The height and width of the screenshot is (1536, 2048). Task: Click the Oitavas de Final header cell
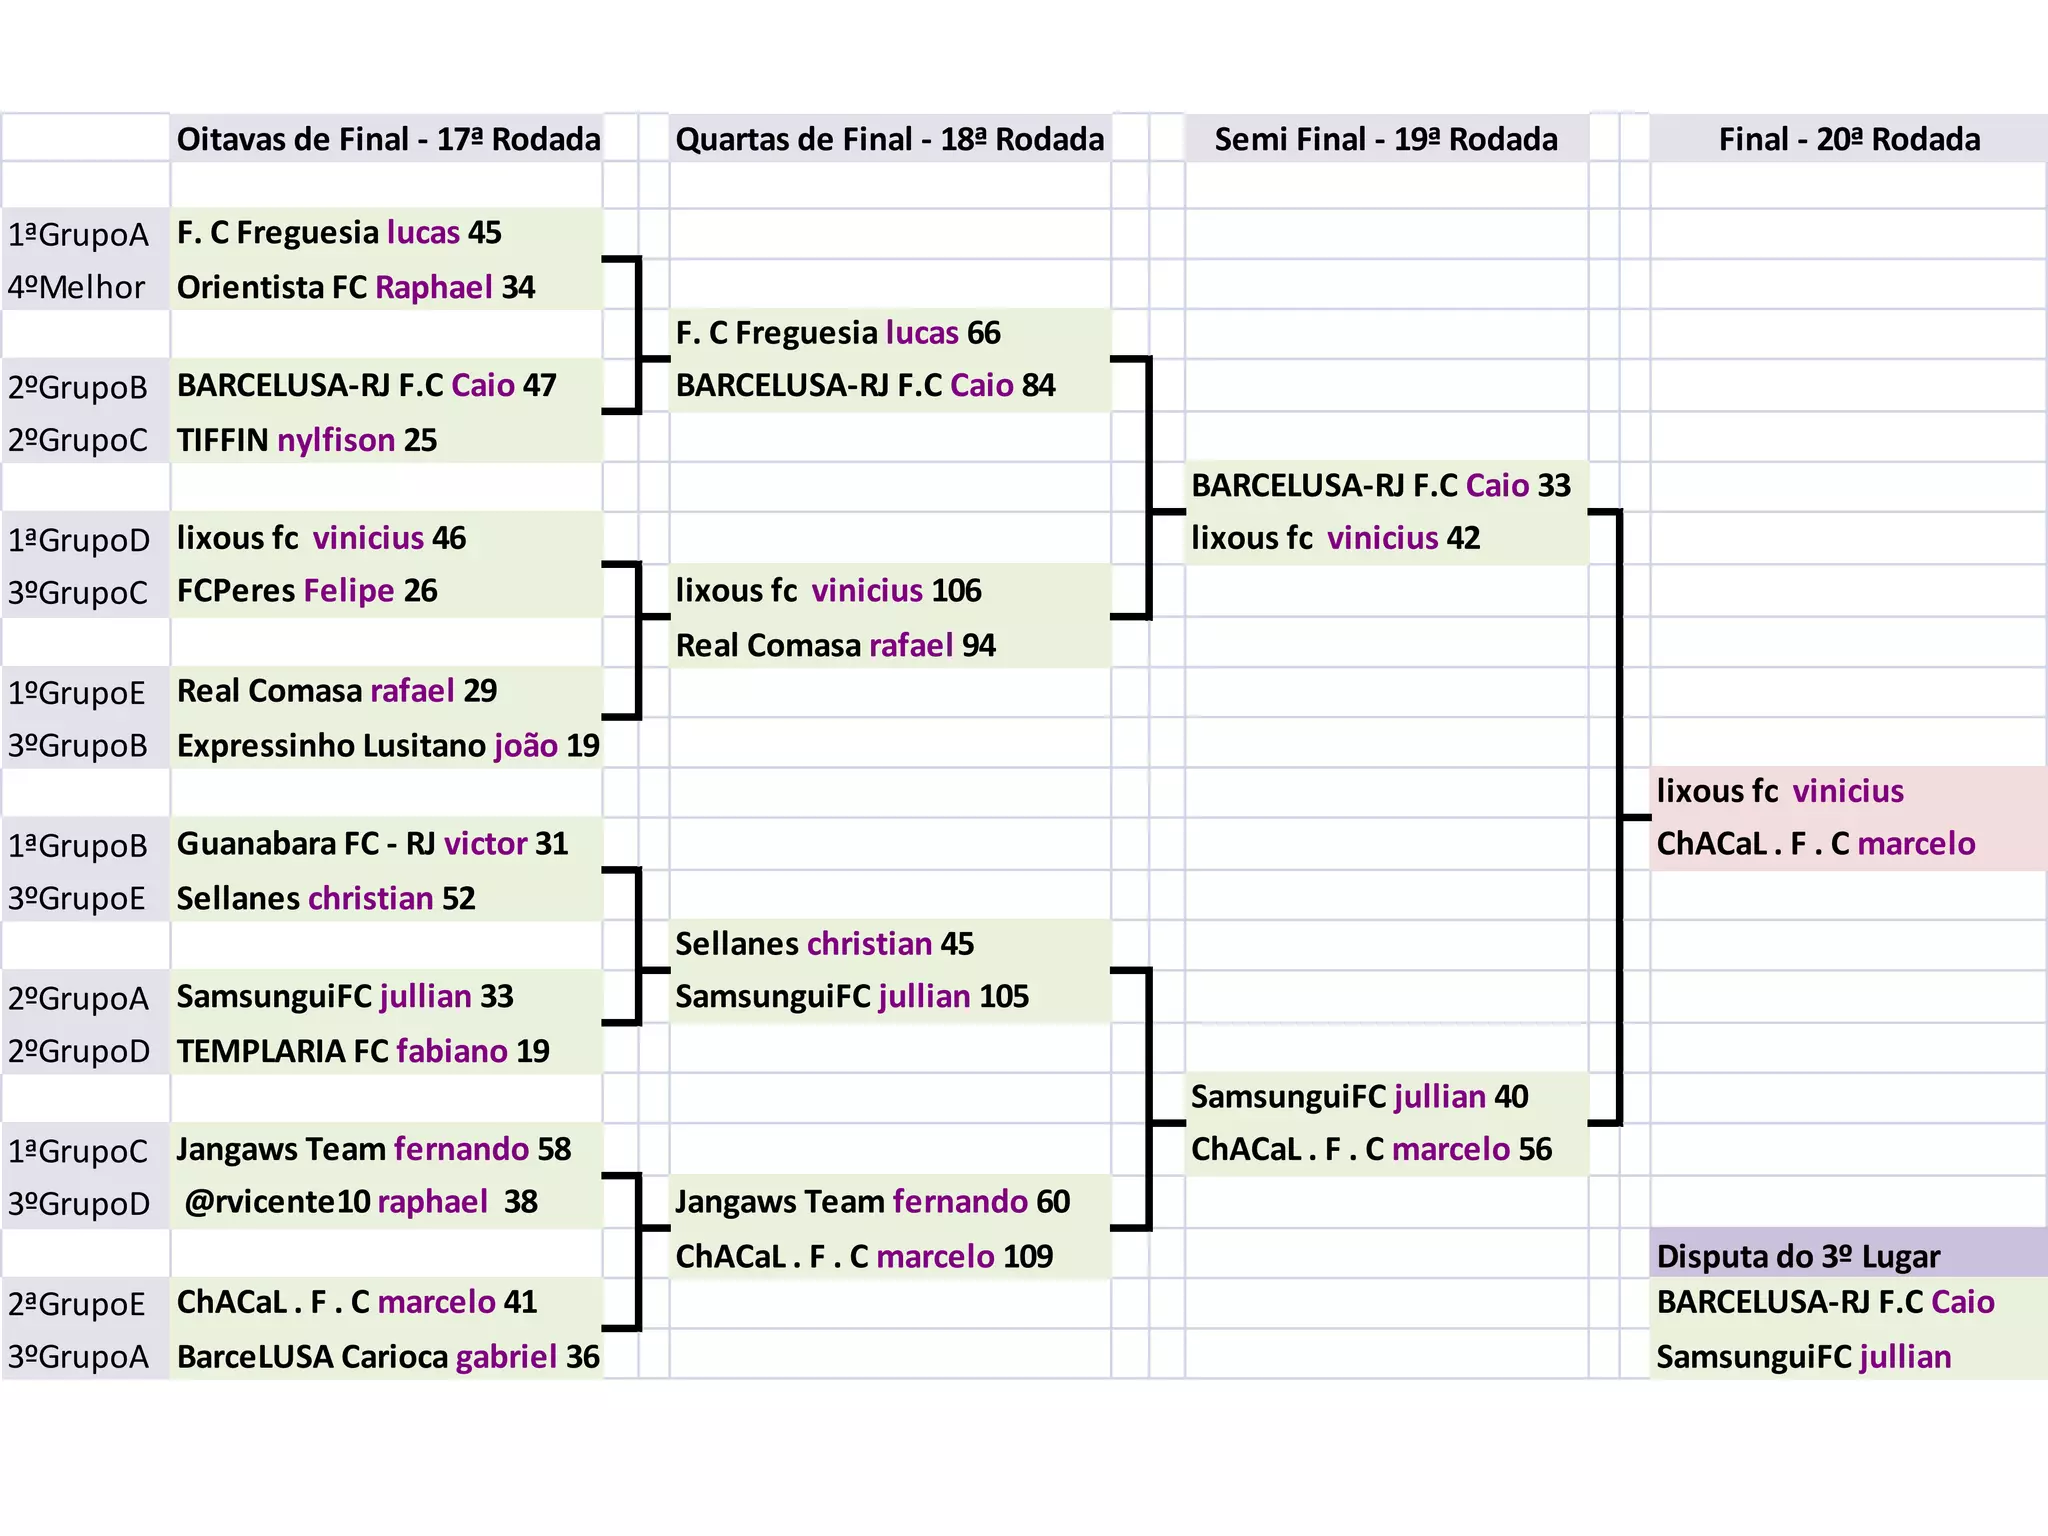(x=388, y=139)
